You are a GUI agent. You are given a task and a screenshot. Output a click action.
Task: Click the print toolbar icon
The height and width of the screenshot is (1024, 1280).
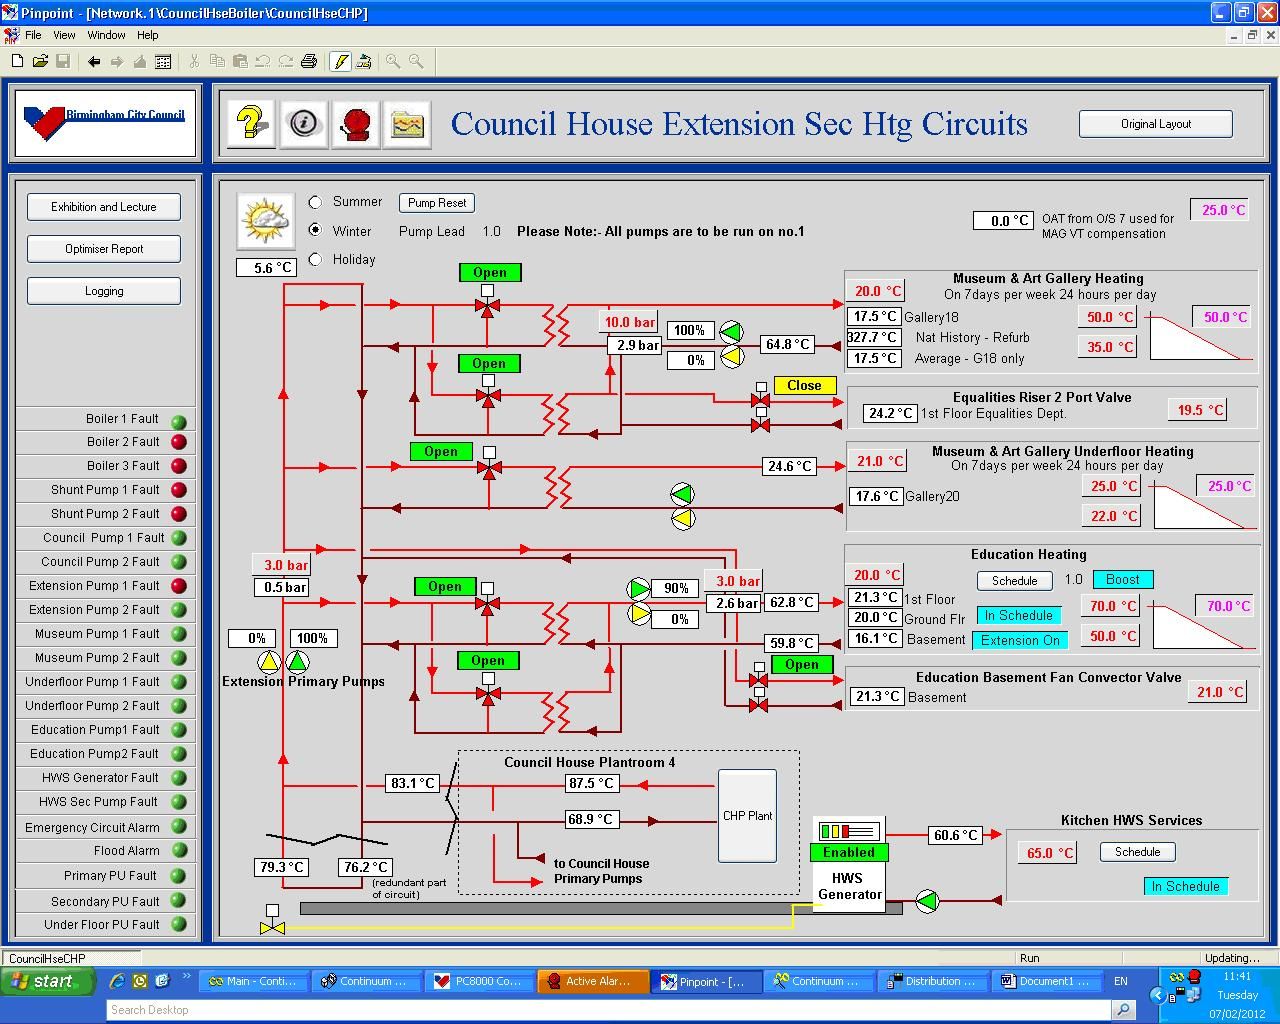click(x=309, y=62)
